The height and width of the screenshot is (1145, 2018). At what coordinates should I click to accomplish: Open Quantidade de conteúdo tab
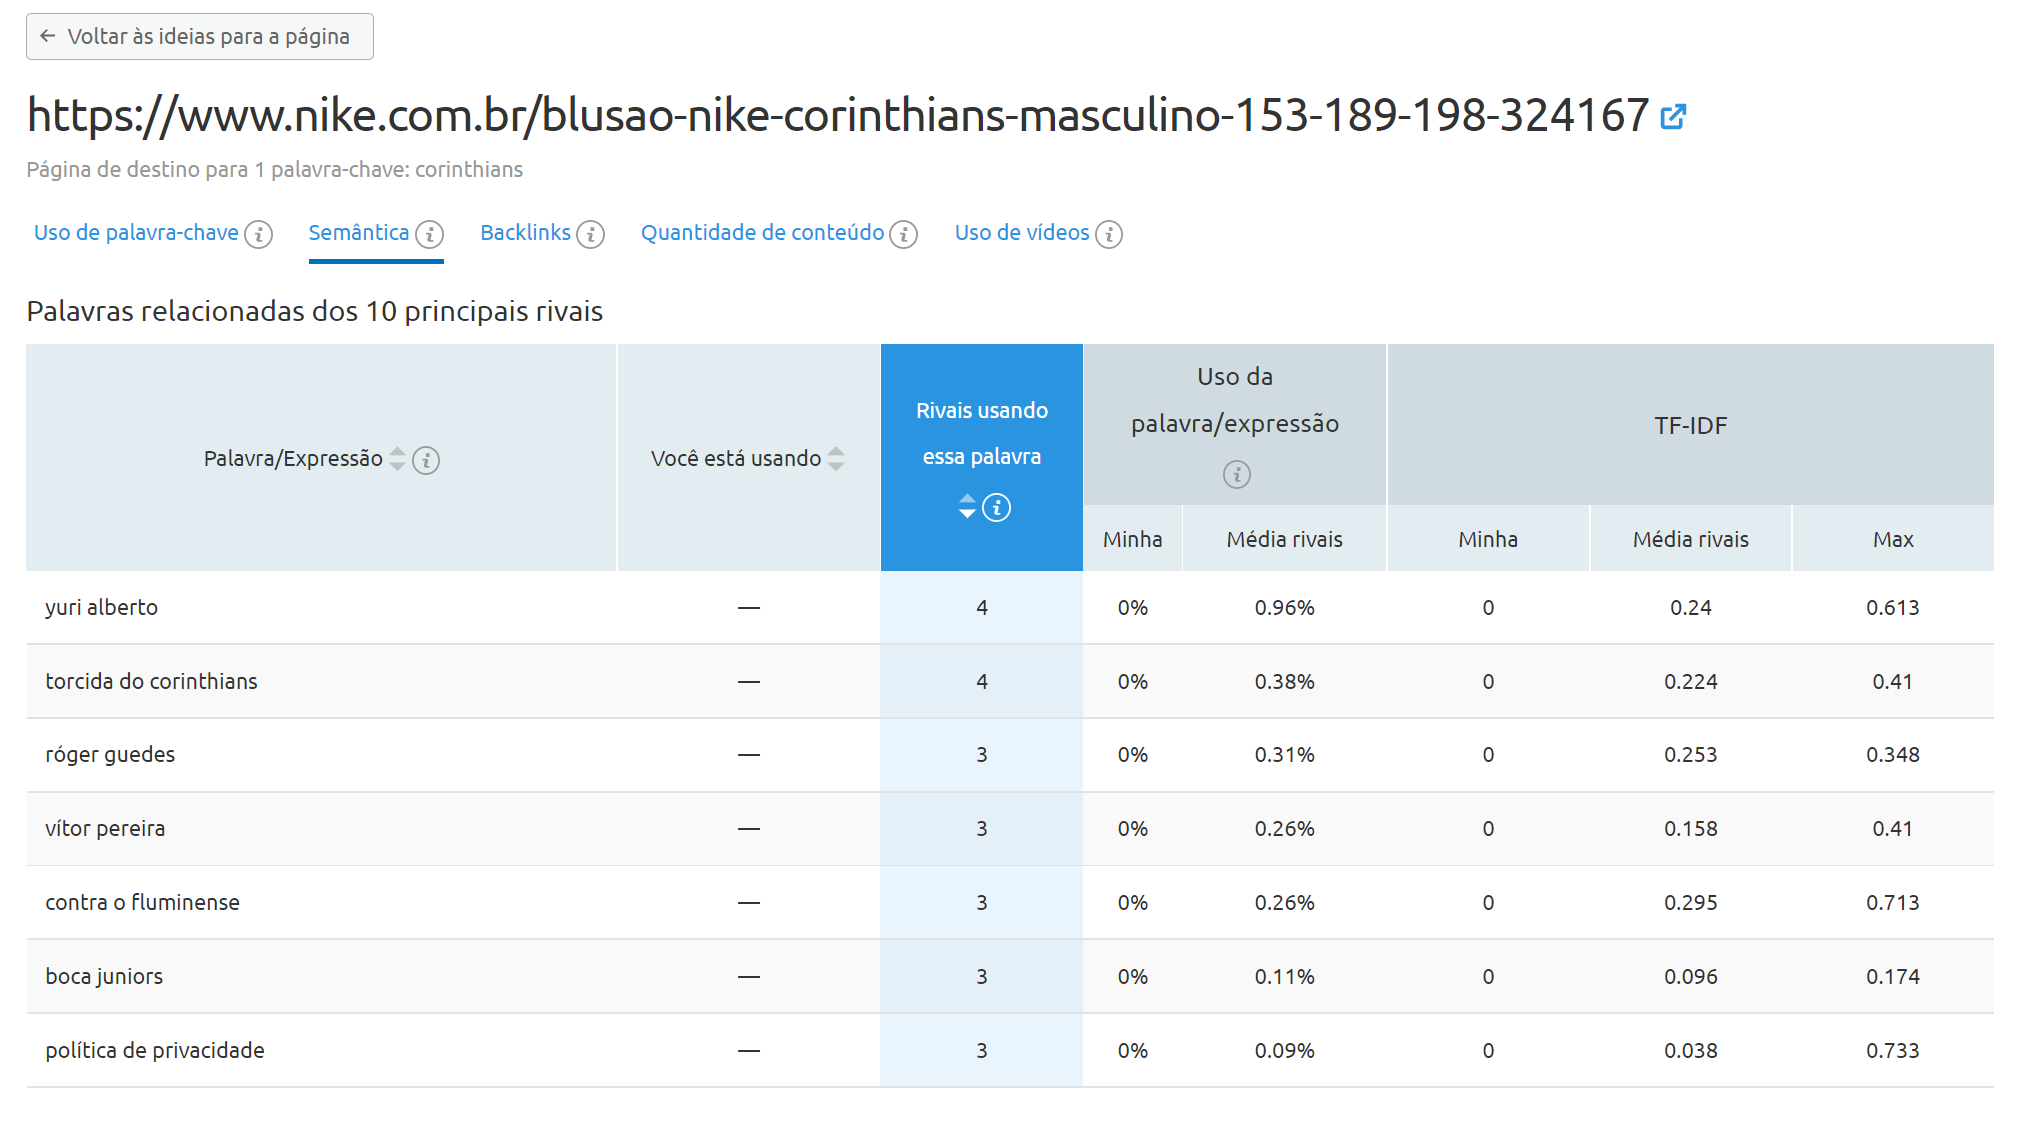click(x=762, y=233)
